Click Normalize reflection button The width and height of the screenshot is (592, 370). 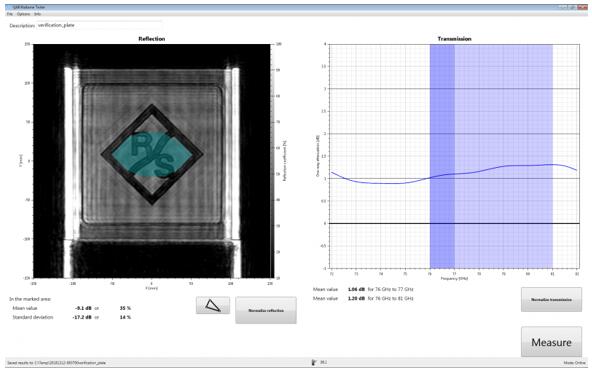[x=266, y=310]
